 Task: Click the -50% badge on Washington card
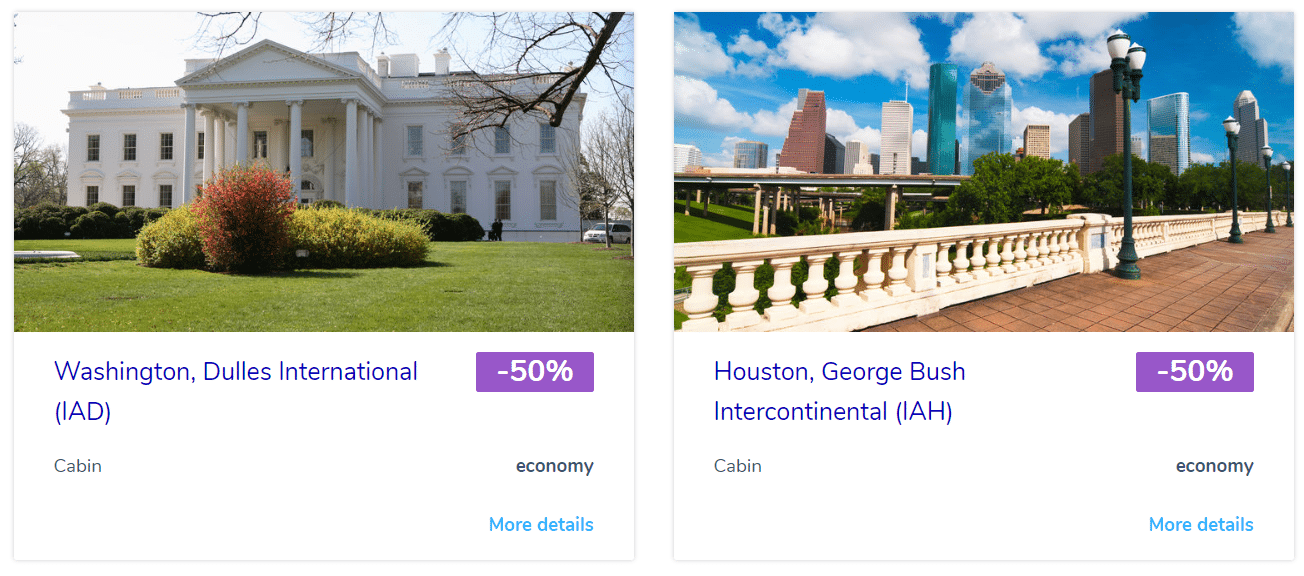point(535,372)
